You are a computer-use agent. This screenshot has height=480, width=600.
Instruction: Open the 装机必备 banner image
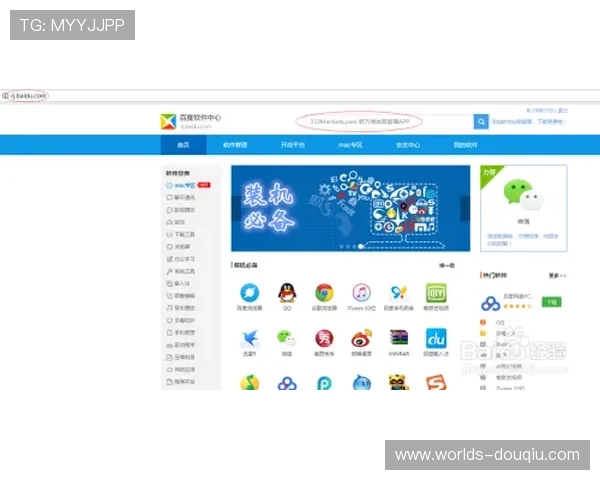point(351,208)
